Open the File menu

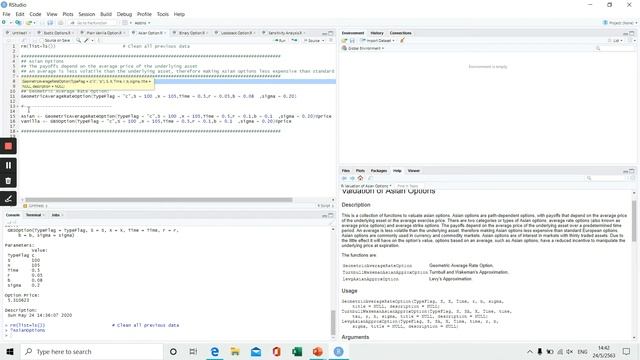6,14
